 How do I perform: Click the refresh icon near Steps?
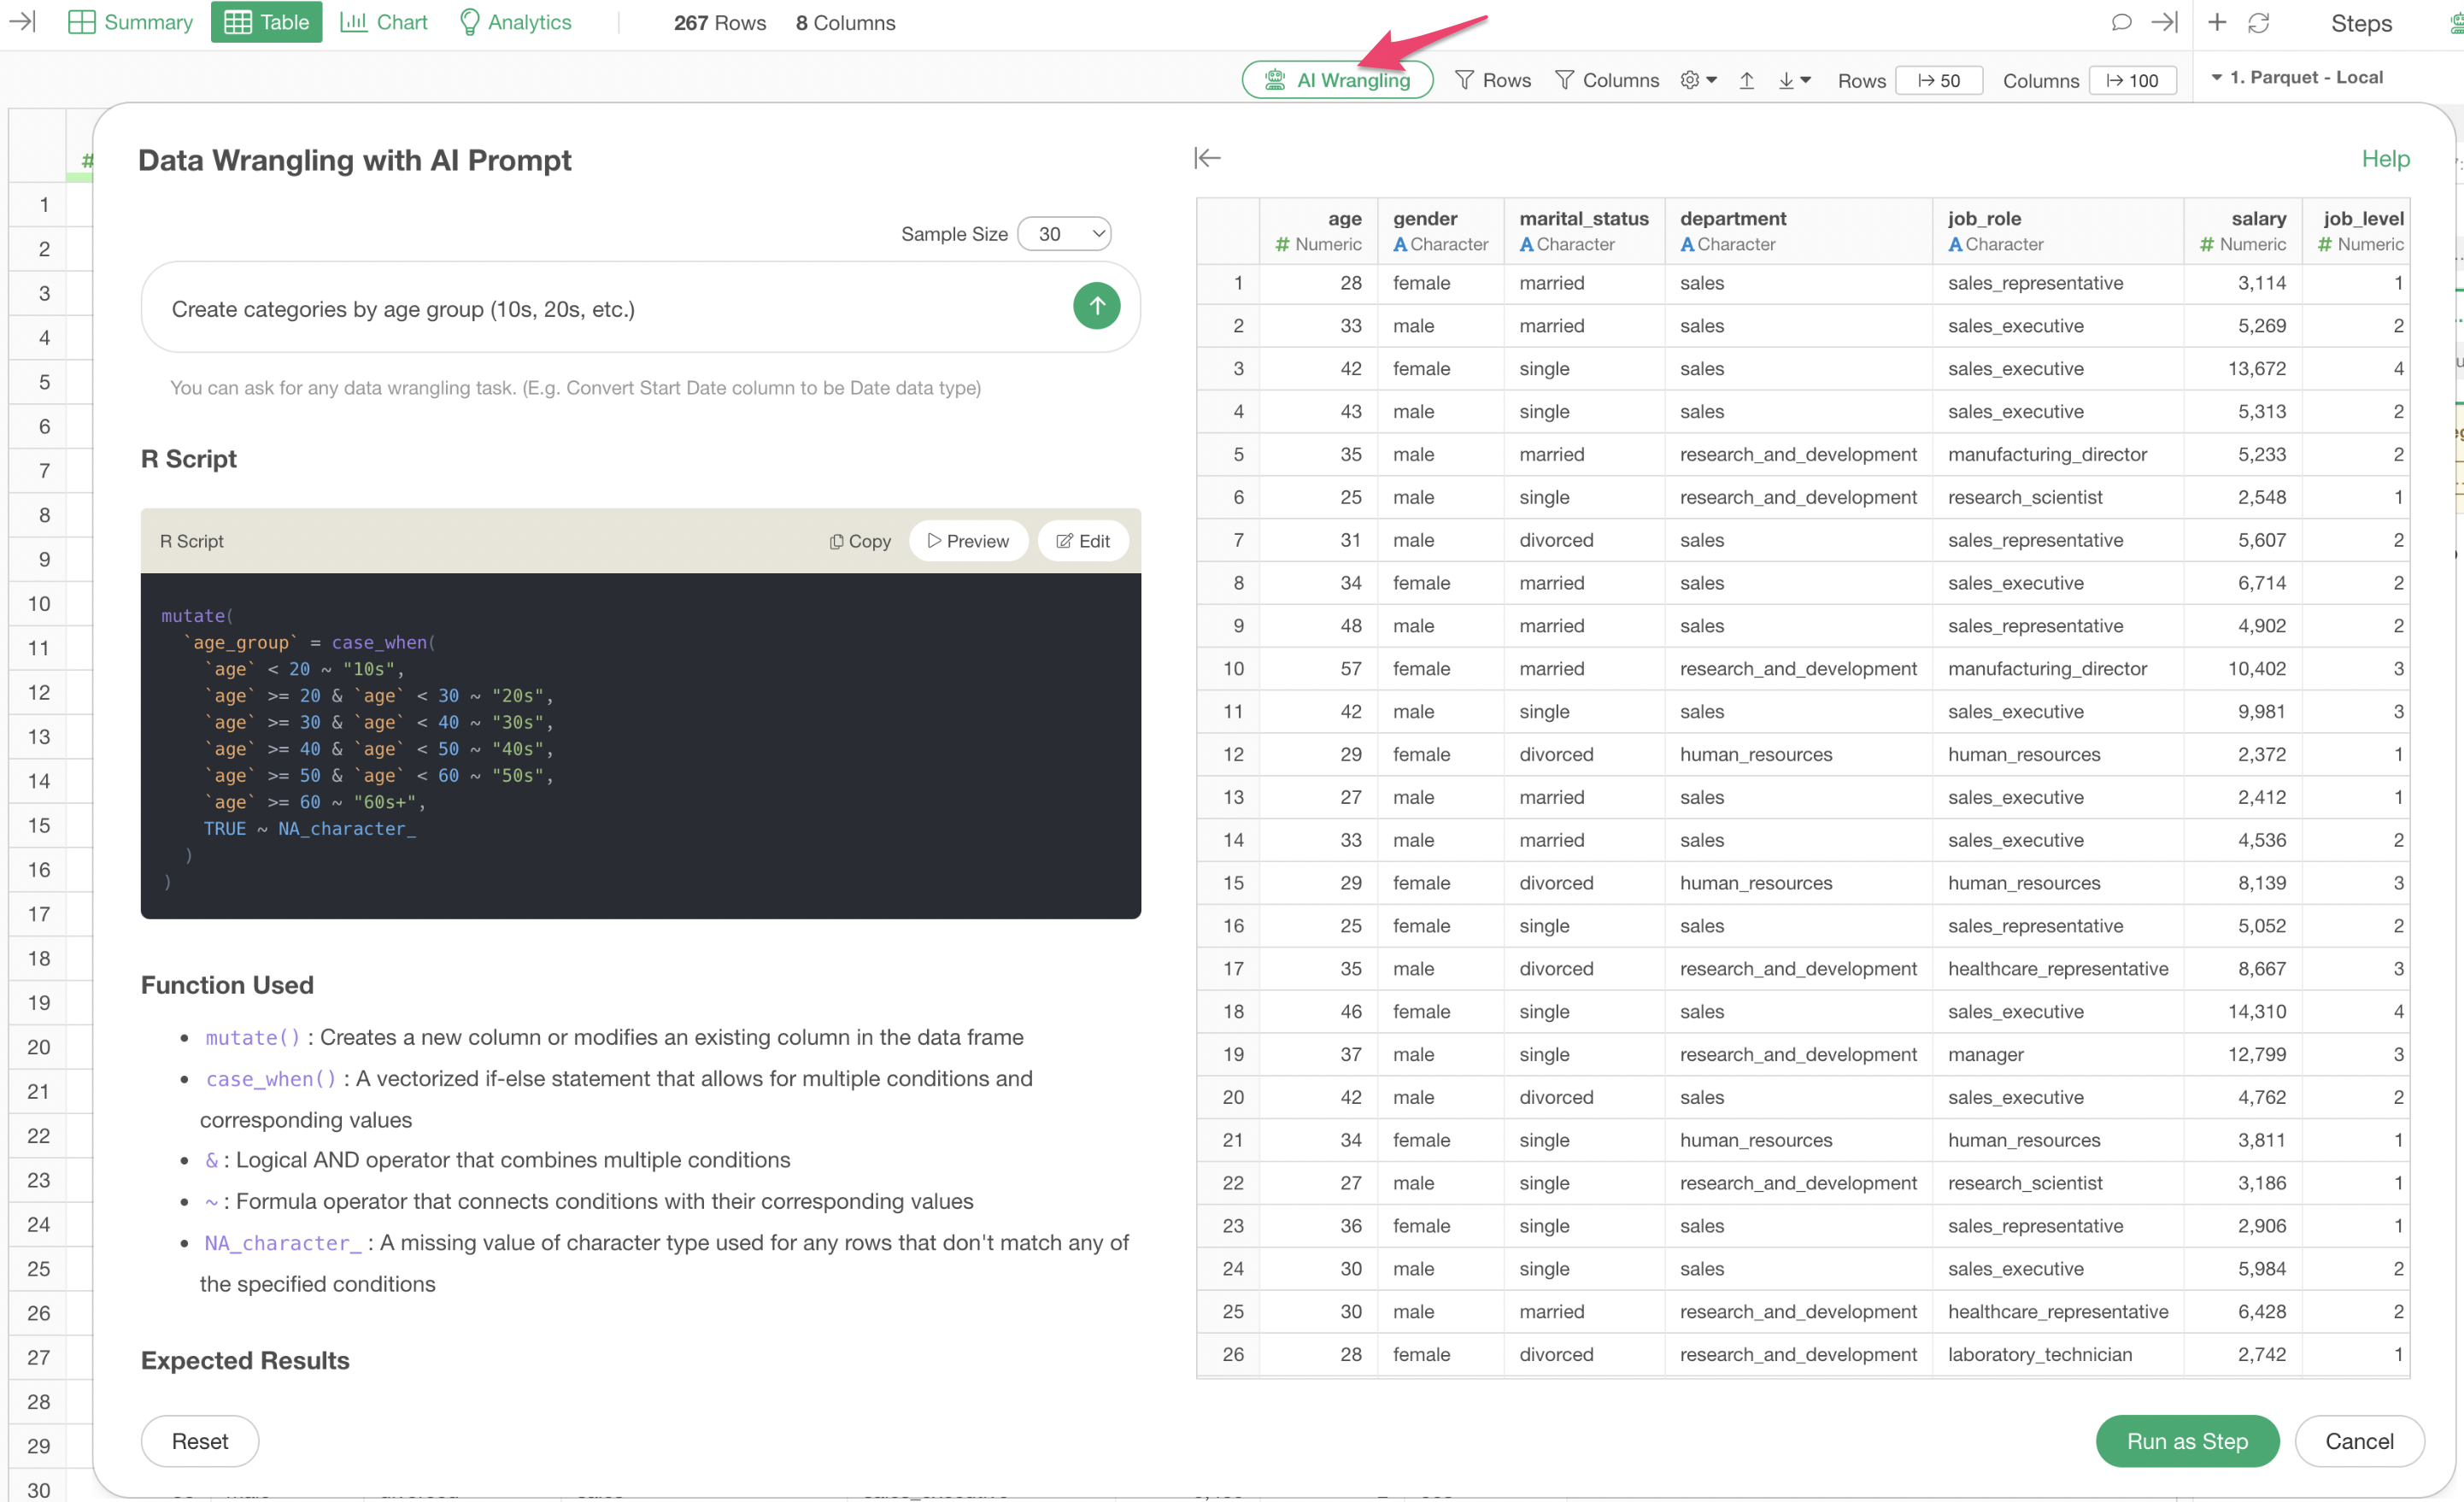[x=2258, y=23]
